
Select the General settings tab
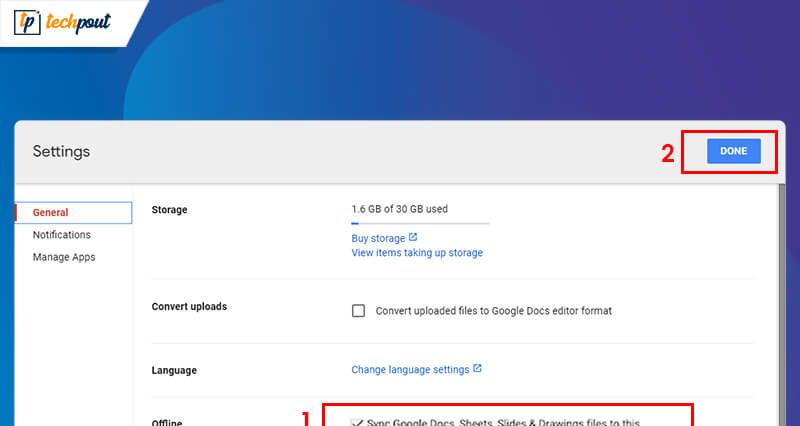point(73,213)
